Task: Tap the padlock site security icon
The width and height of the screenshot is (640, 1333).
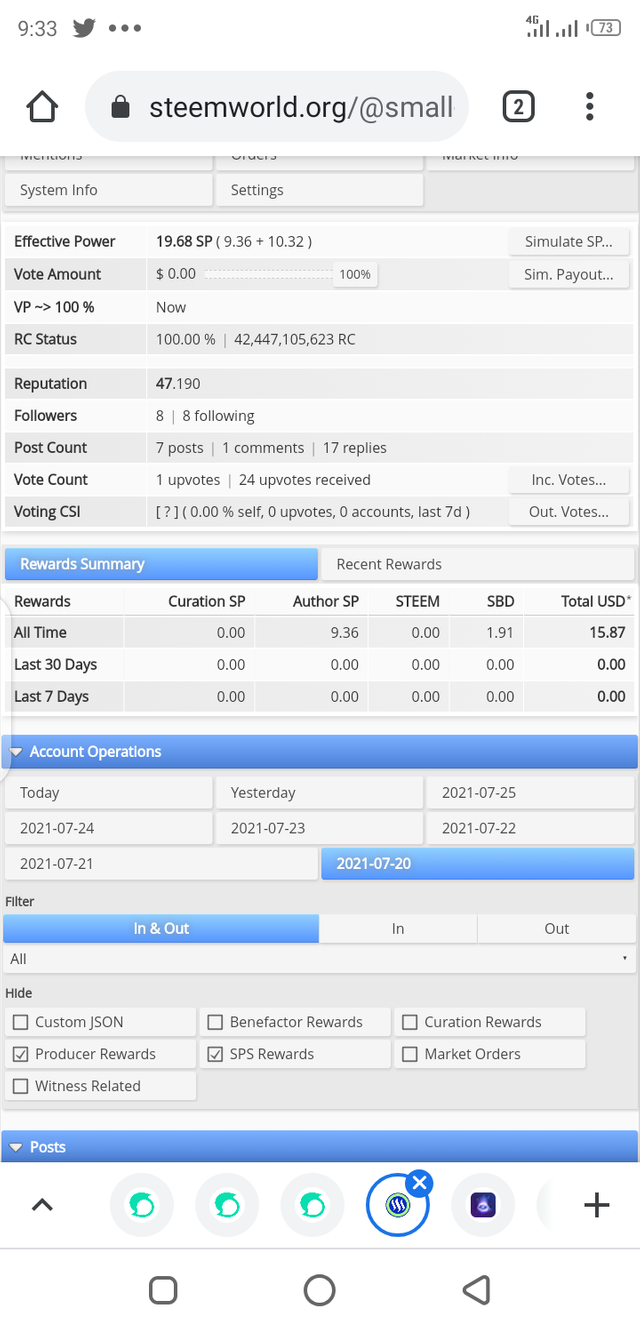Action: click(120, 107)
